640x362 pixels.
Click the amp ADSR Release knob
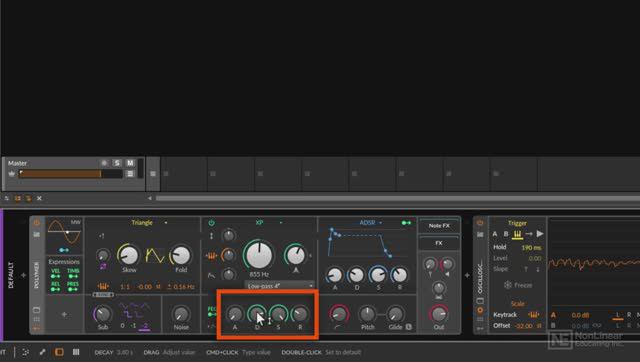click(x=399, y=275)
